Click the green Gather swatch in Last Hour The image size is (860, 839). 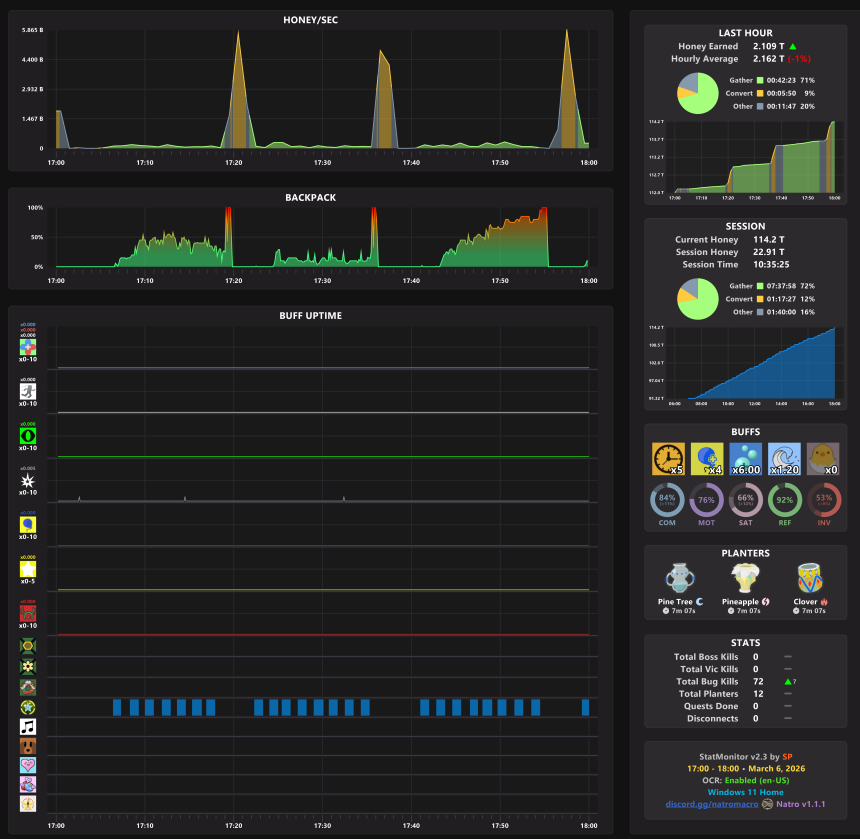pyautogui.click(x=760, y=80)
